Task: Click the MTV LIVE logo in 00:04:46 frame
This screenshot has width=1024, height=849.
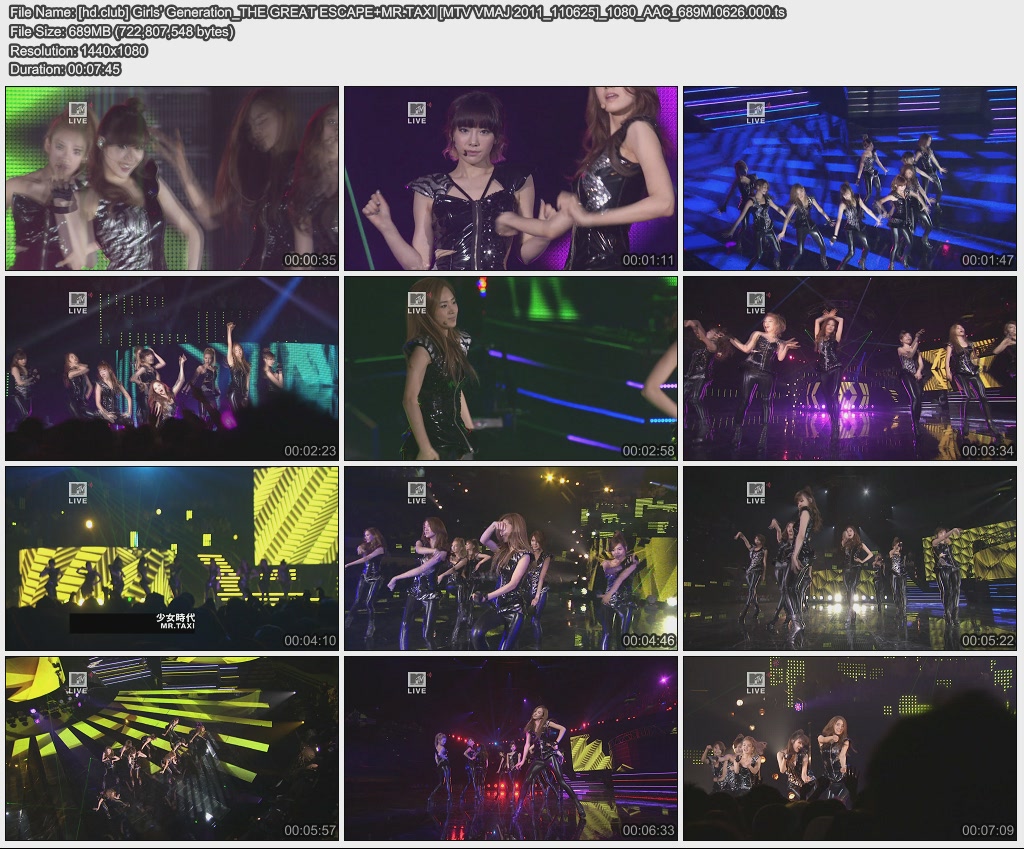Action: [x=417, y=493]
